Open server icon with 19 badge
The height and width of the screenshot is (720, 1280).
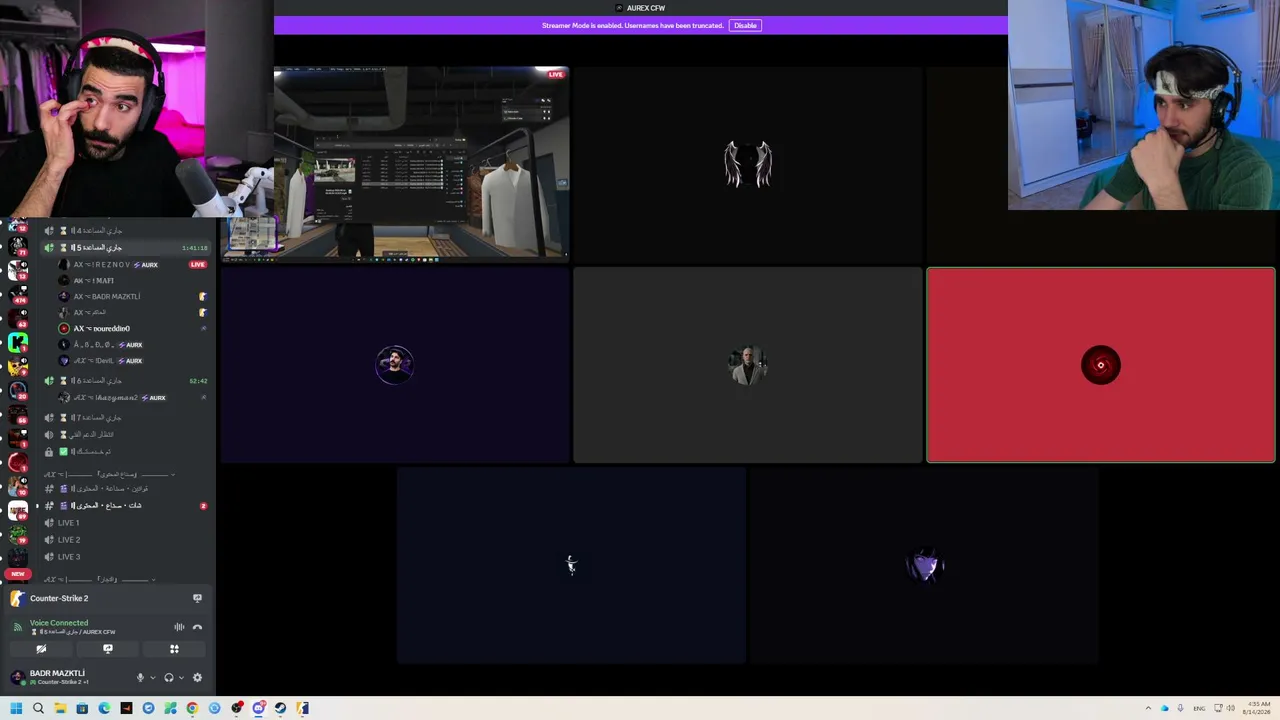click(18, 534)
